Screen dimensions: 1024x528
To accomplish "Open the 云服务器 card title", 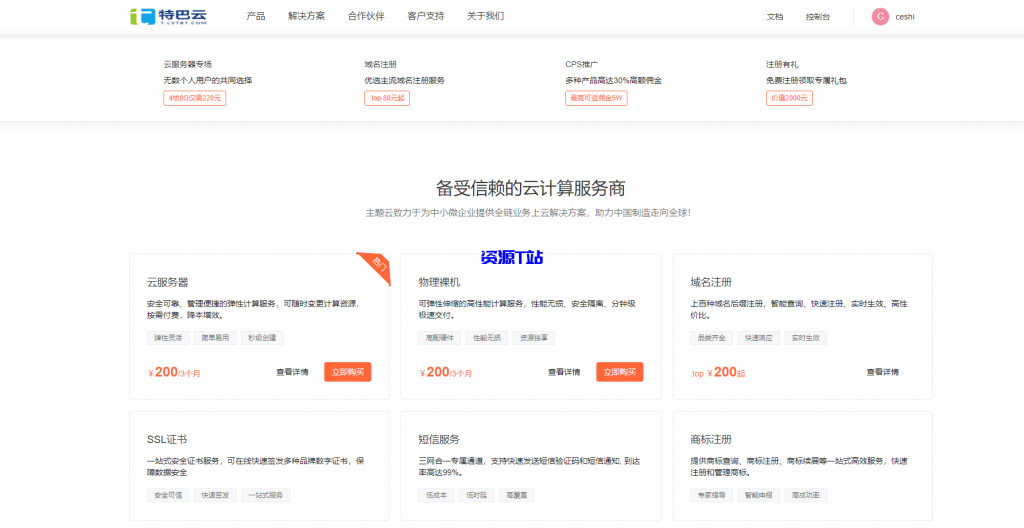I will (x=168, y=282).
